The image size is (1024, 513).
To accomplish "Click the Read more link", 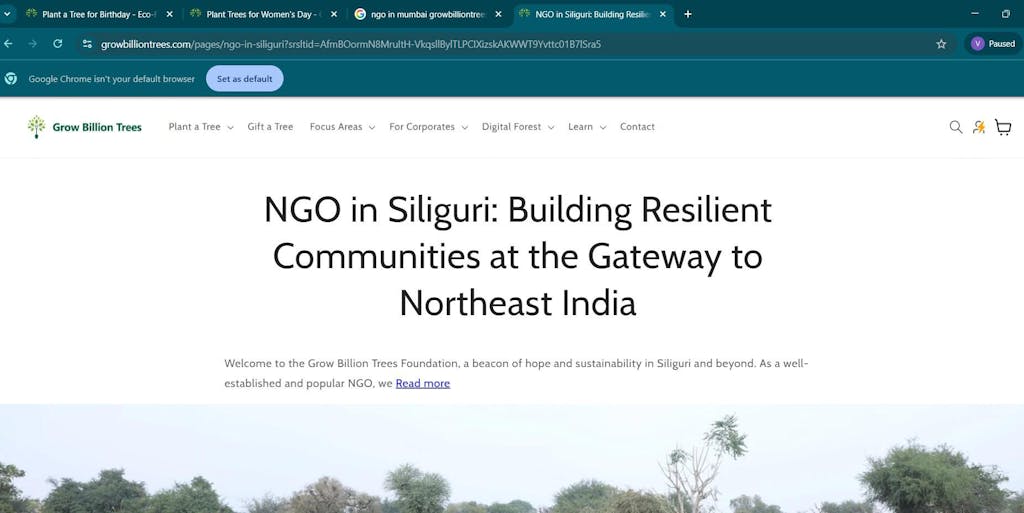I will coord(422,383).
